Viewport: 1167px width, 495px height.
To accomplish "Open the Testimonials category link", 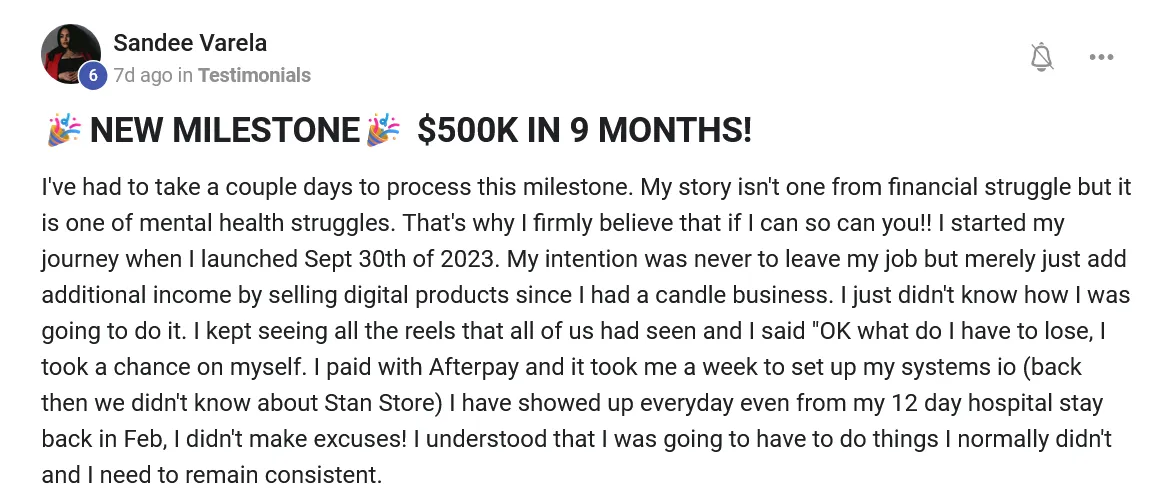I will click(x=255, y=75).
